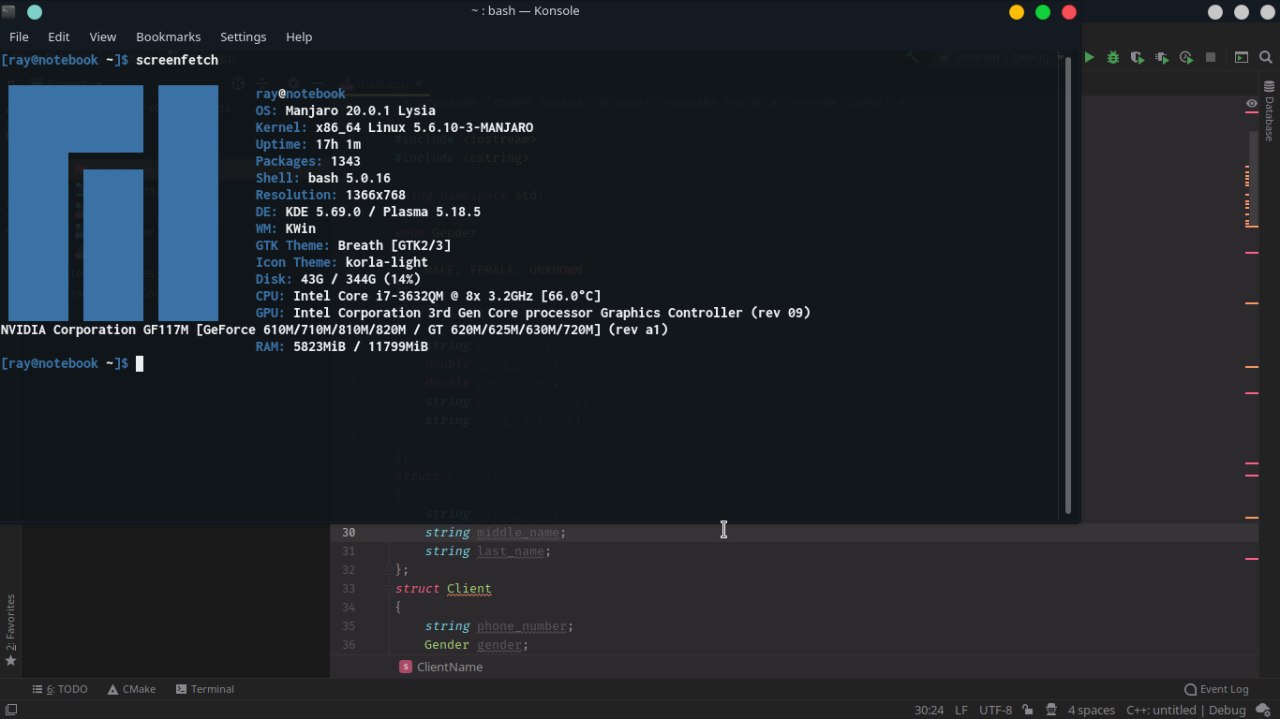
Task: Maximize Konsole with the green button
Action: 1043,12
